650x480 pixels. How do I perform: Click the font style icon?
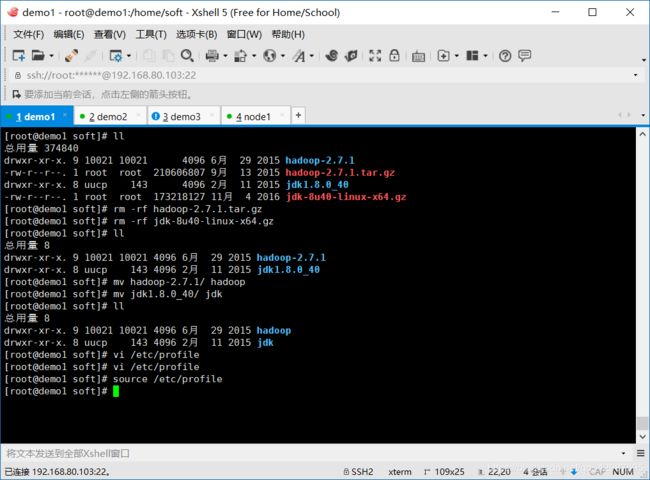point(299,56)
